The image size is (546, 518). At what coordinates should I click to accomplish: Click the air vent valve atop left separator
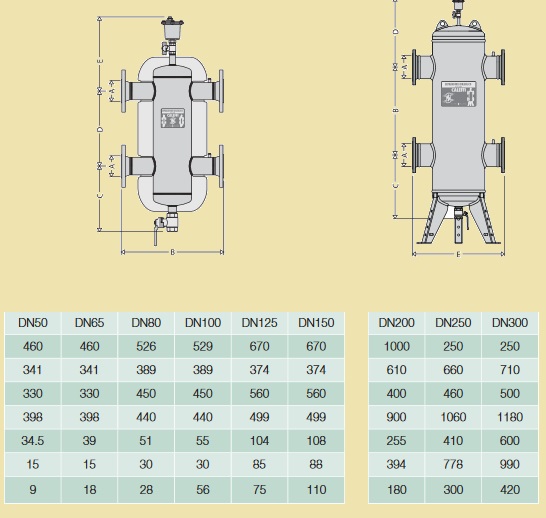pos(172,29)
